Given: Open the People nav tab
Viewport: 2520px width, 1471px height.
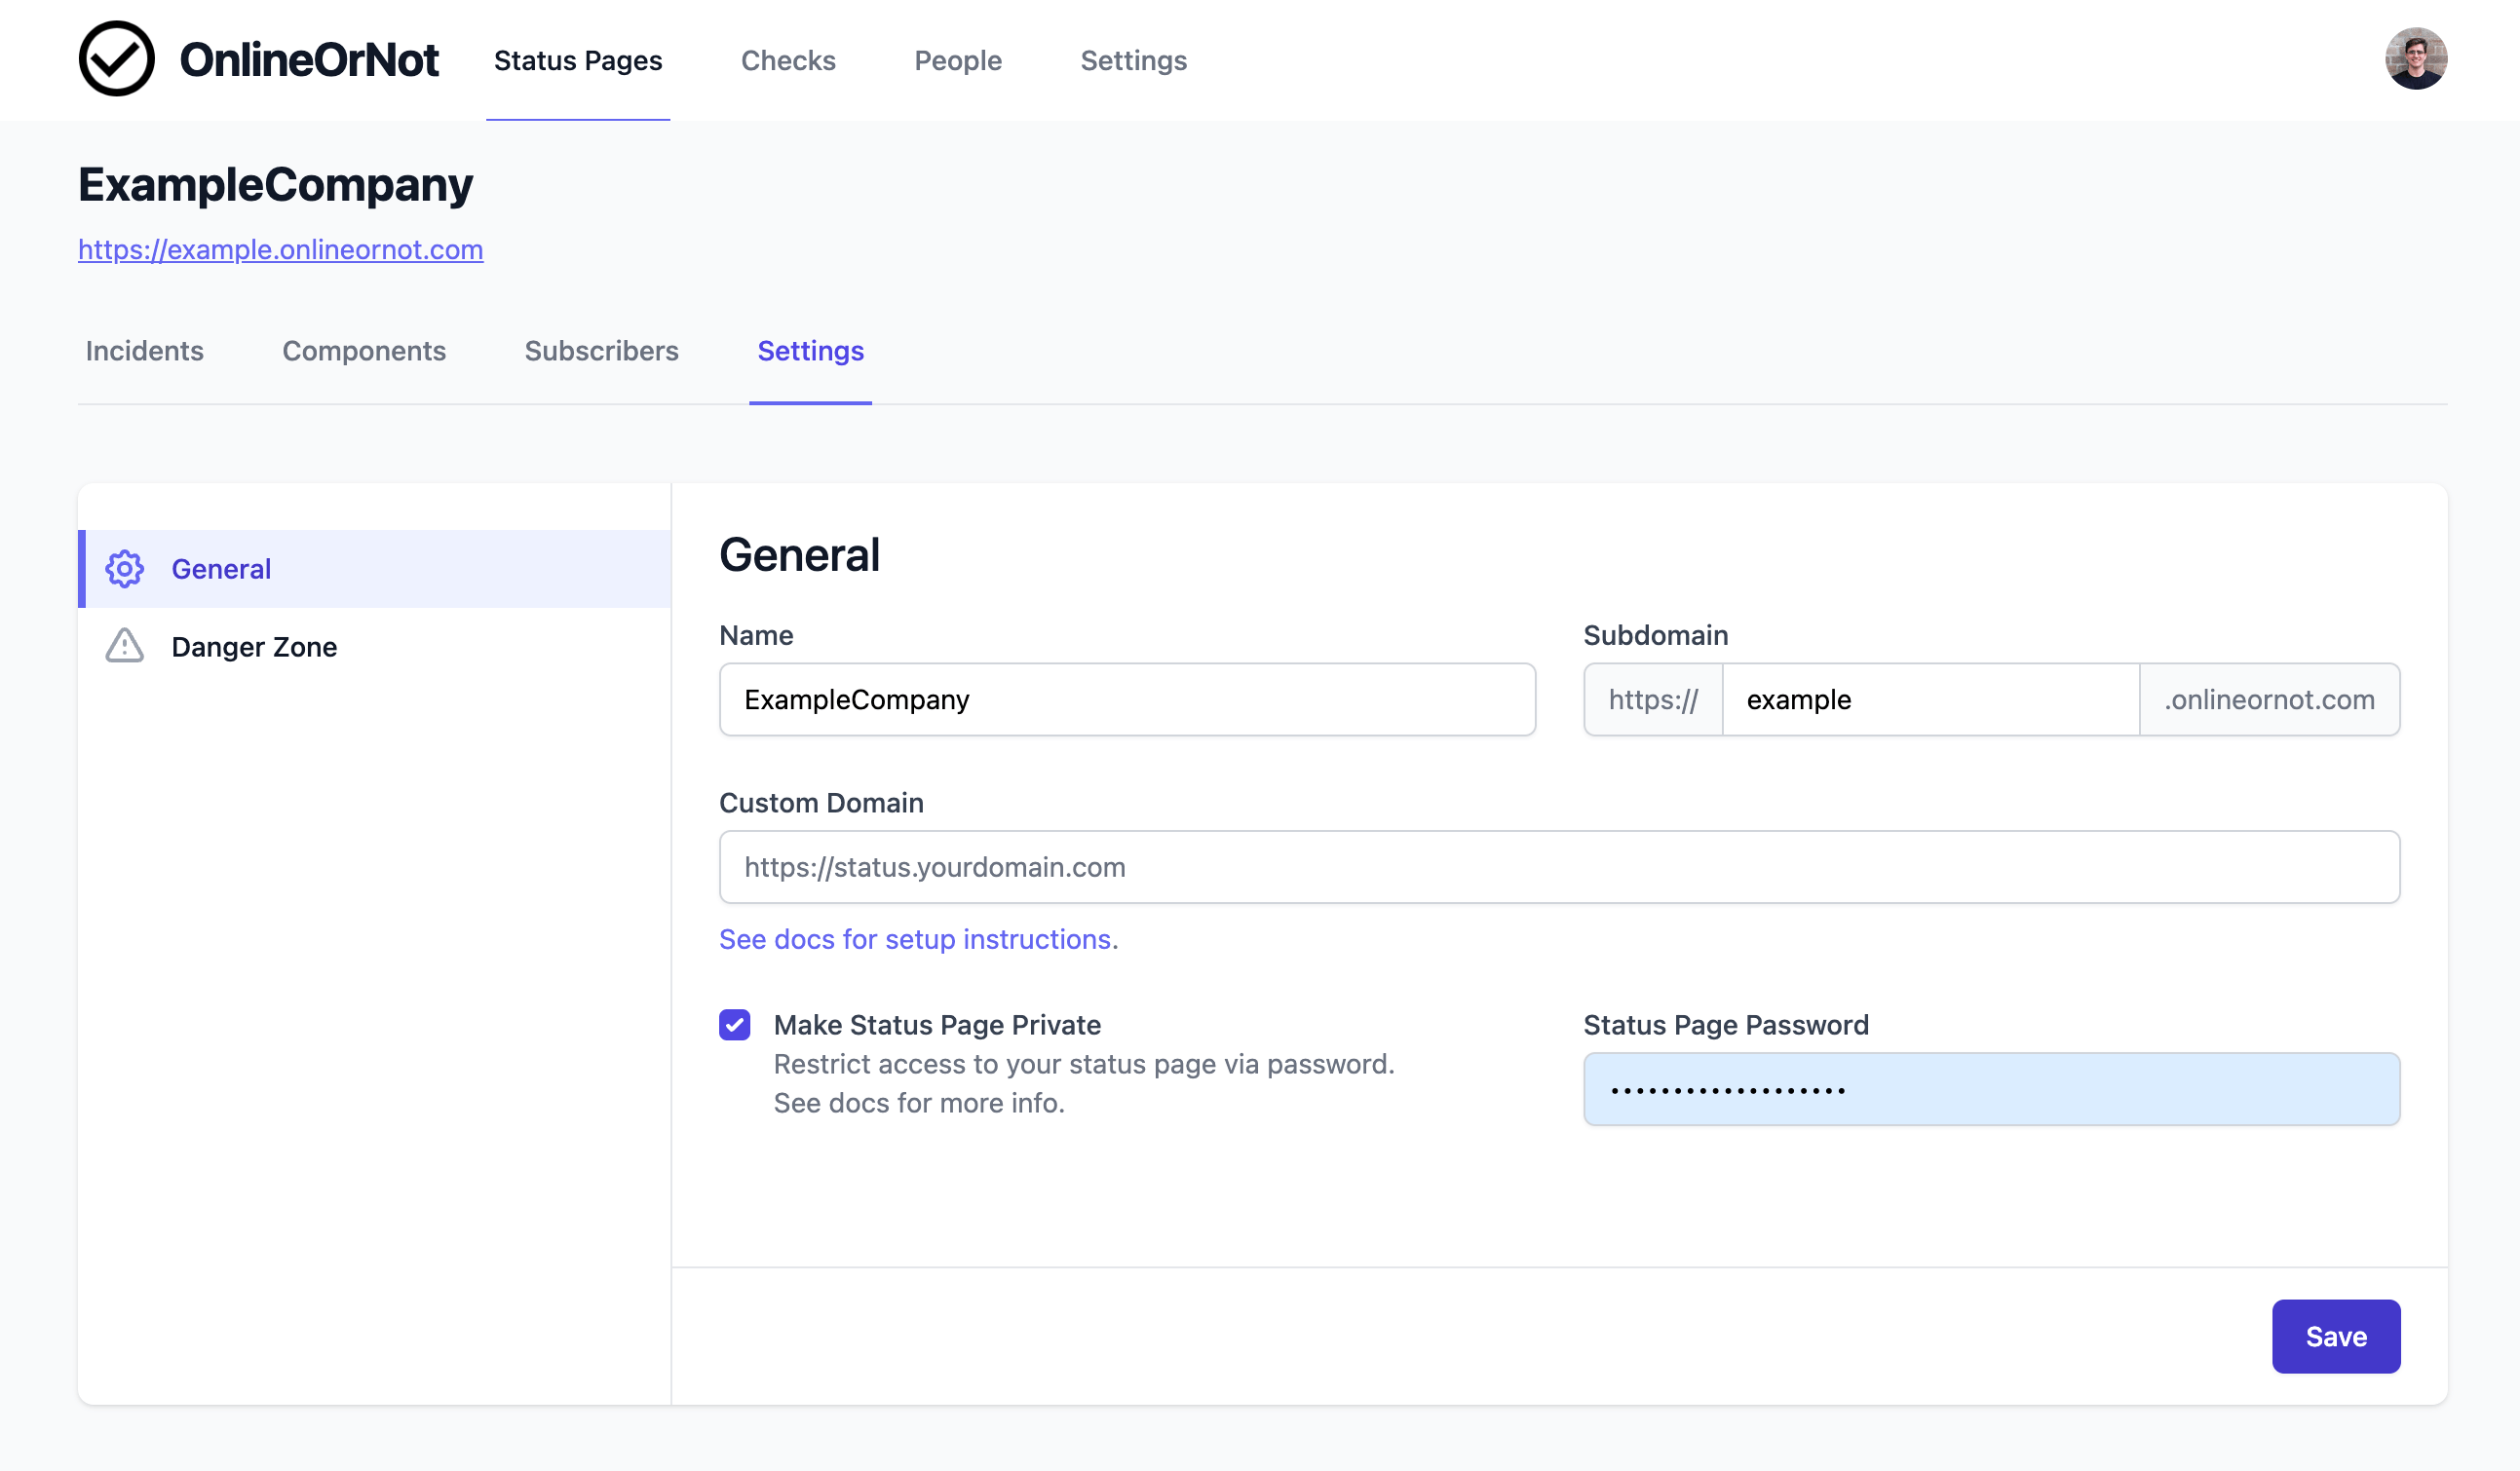Looking at the screenshot, I should [x=958, y=60].
